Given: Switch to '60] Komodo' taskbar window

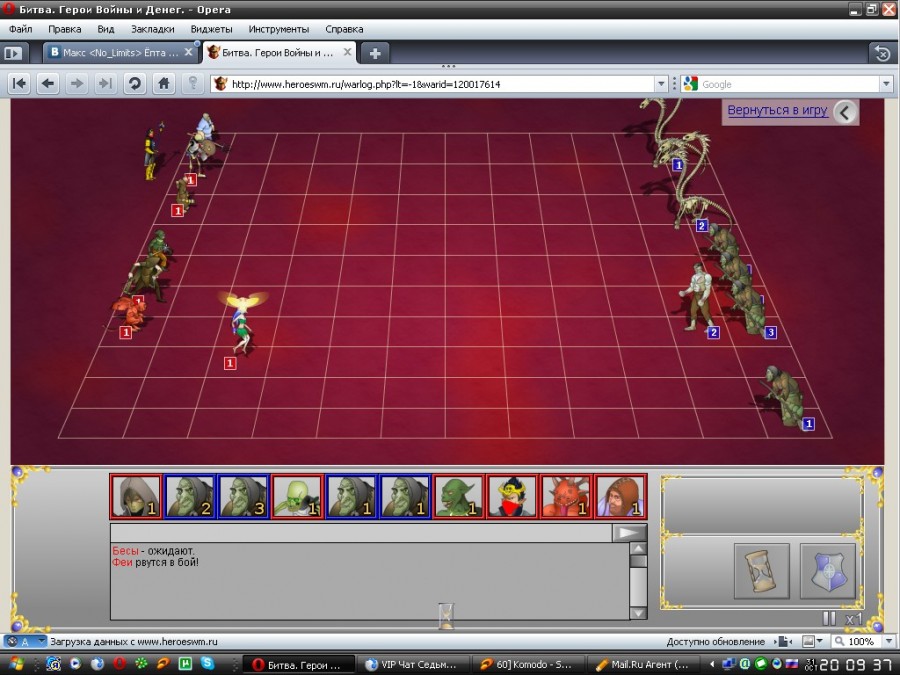Looking at the screenshot, I should tap(528, 665).
